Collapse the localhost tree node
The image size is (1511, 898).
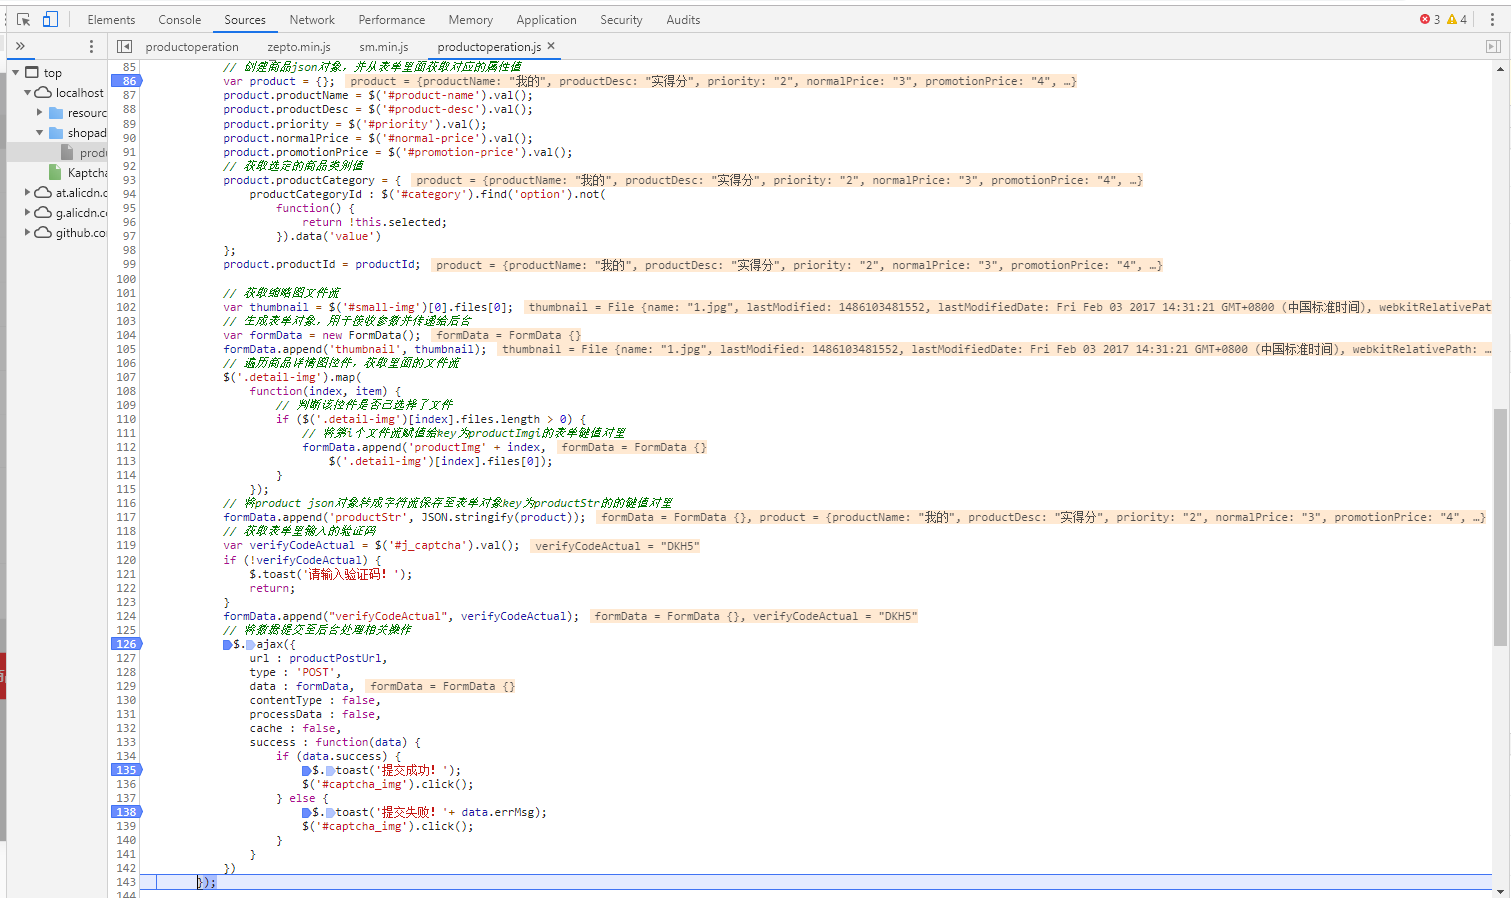(x=28, y=92)
